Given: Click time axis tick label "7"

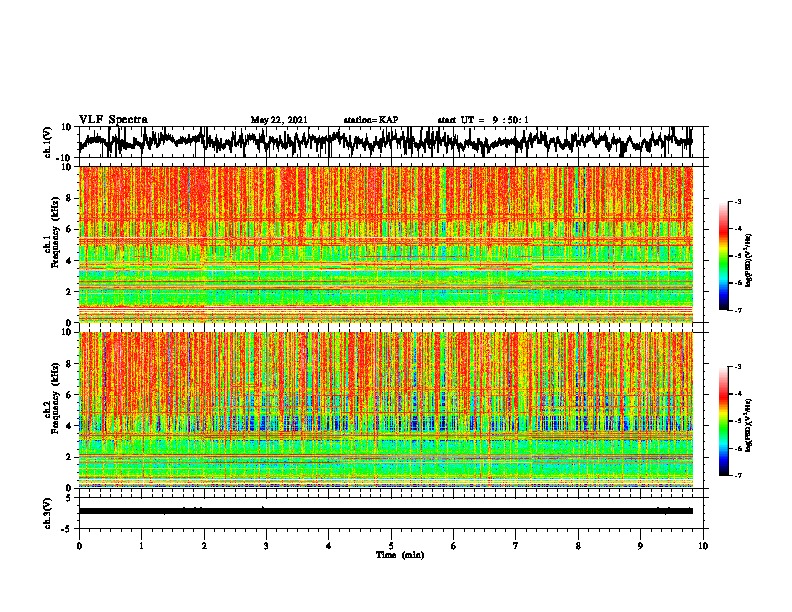Looking at the screenshot, I should point(516,546).
